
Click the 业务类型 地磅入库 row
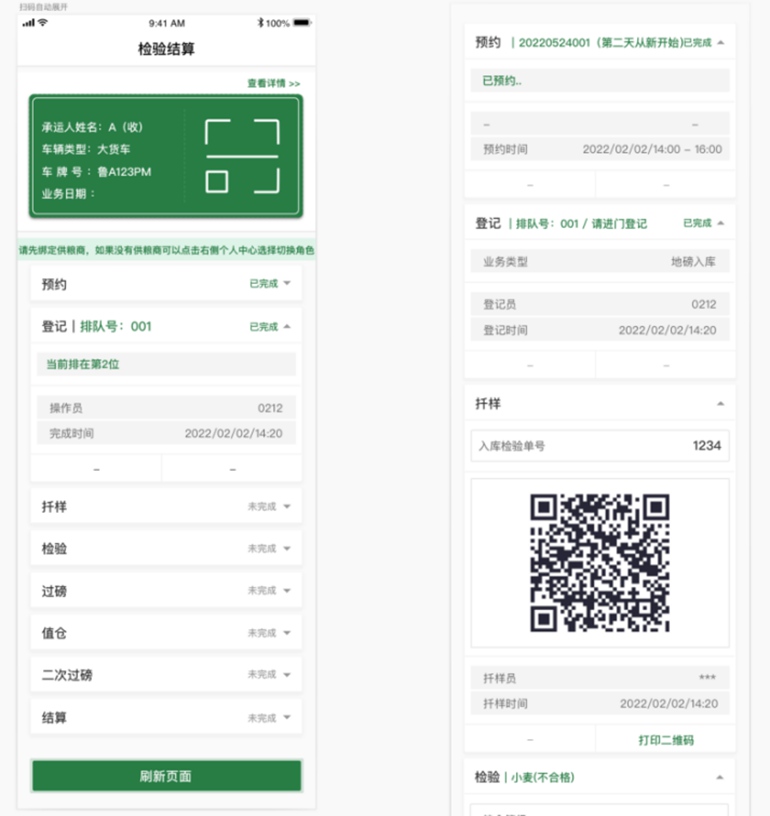(x=600, y=261)
